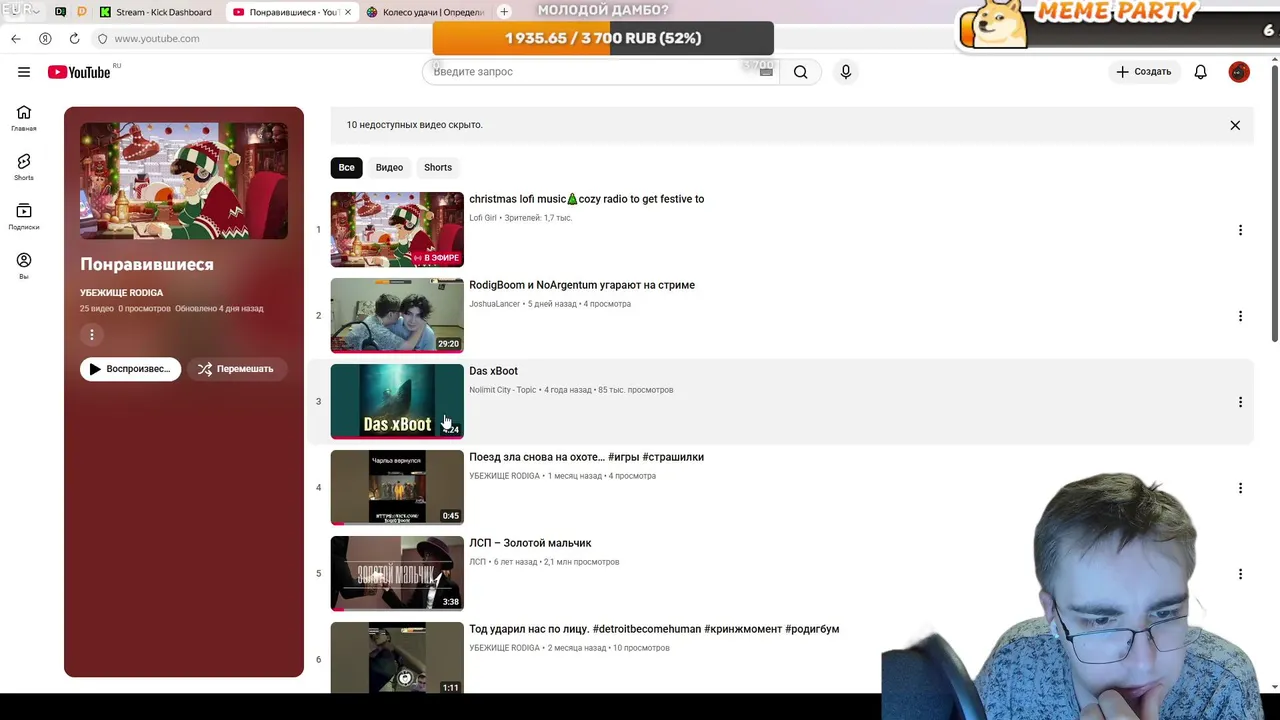Open Nolimit City - Topic channel link
1280x720 pixels.
(x=503, y=390)
